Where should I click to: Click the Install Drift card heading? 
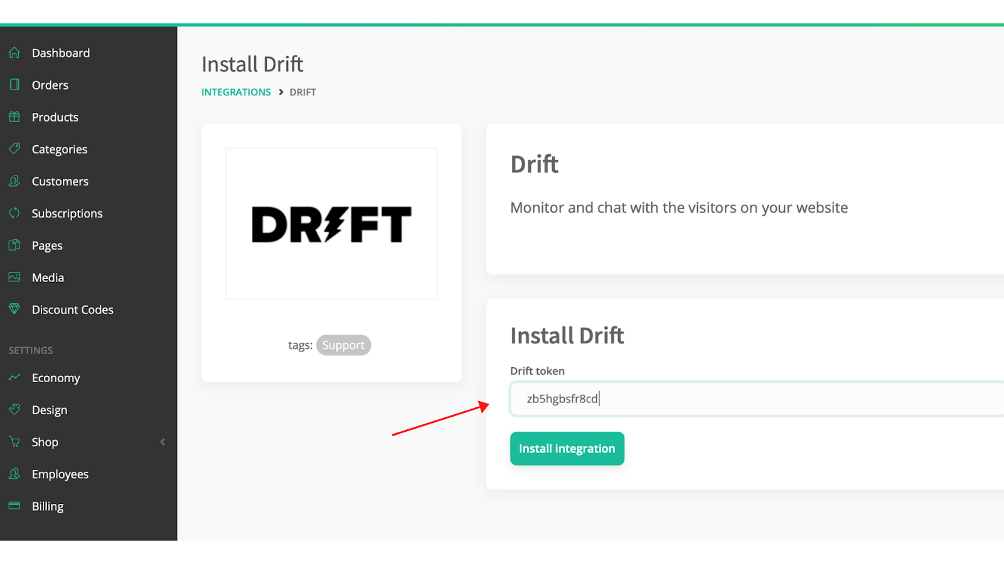coord(567,335)
